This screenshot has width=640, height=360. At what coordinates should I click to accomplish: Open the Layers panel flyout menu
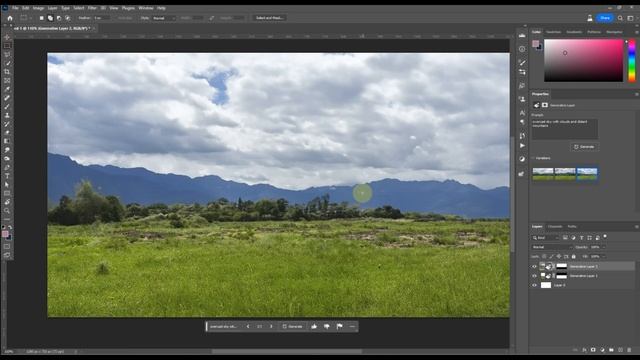point(636,227)
